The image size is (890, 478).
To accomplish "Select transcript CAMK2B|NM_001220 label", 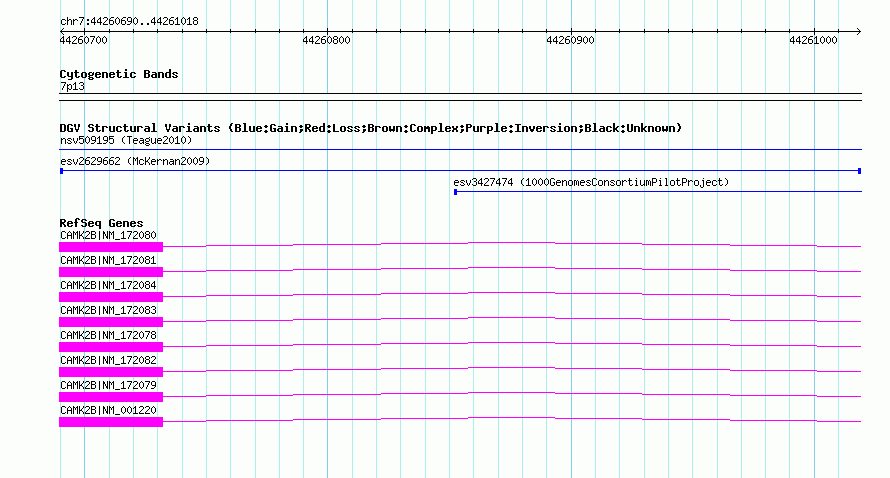I will [108, 410].
